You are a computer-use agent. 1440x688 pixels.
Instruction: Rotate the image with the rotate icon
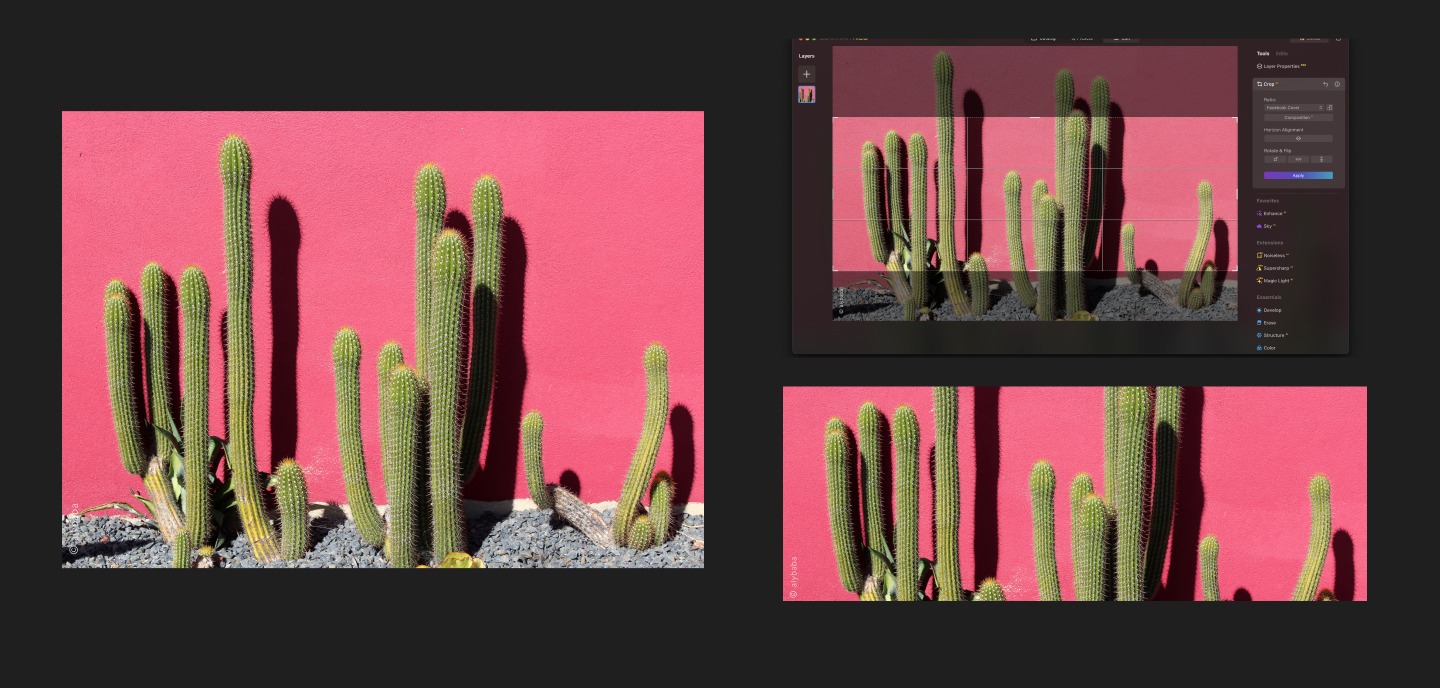(1275, 159)
